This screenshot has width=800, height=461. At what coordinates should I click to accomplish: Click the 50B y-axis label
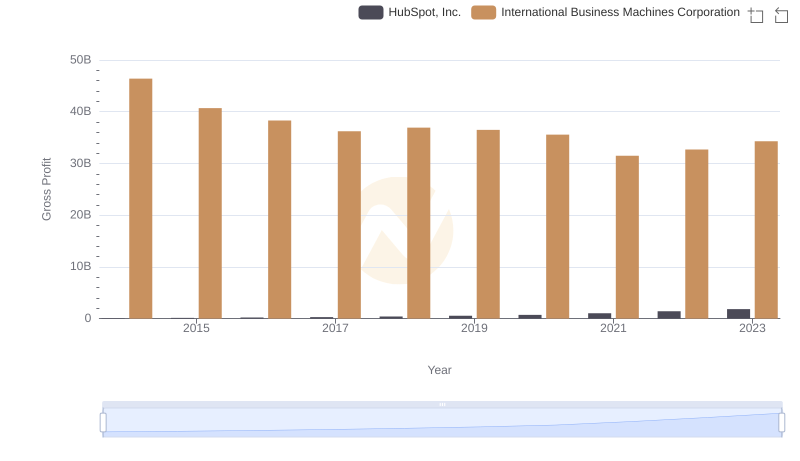[81, 60]
